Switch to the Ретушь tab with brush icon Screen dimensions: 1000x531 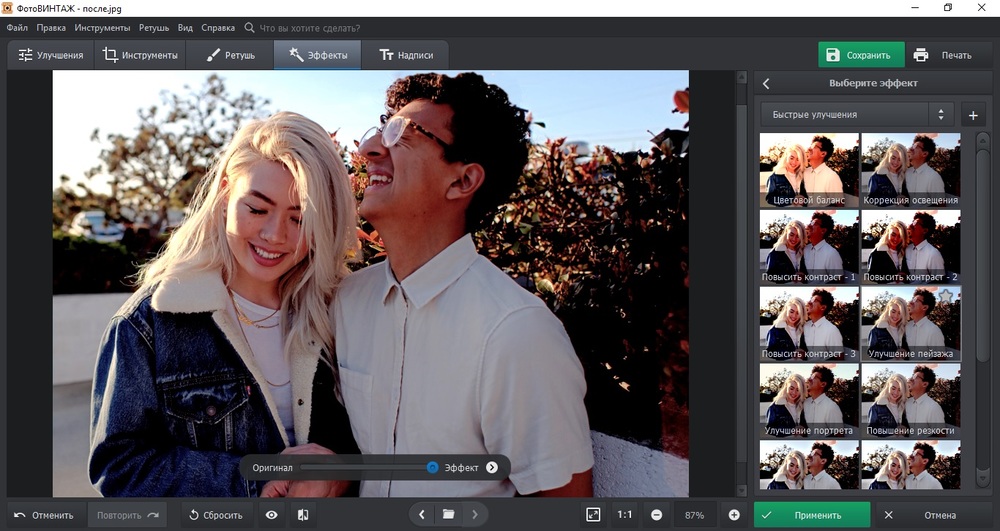click(x=230, y=55)
